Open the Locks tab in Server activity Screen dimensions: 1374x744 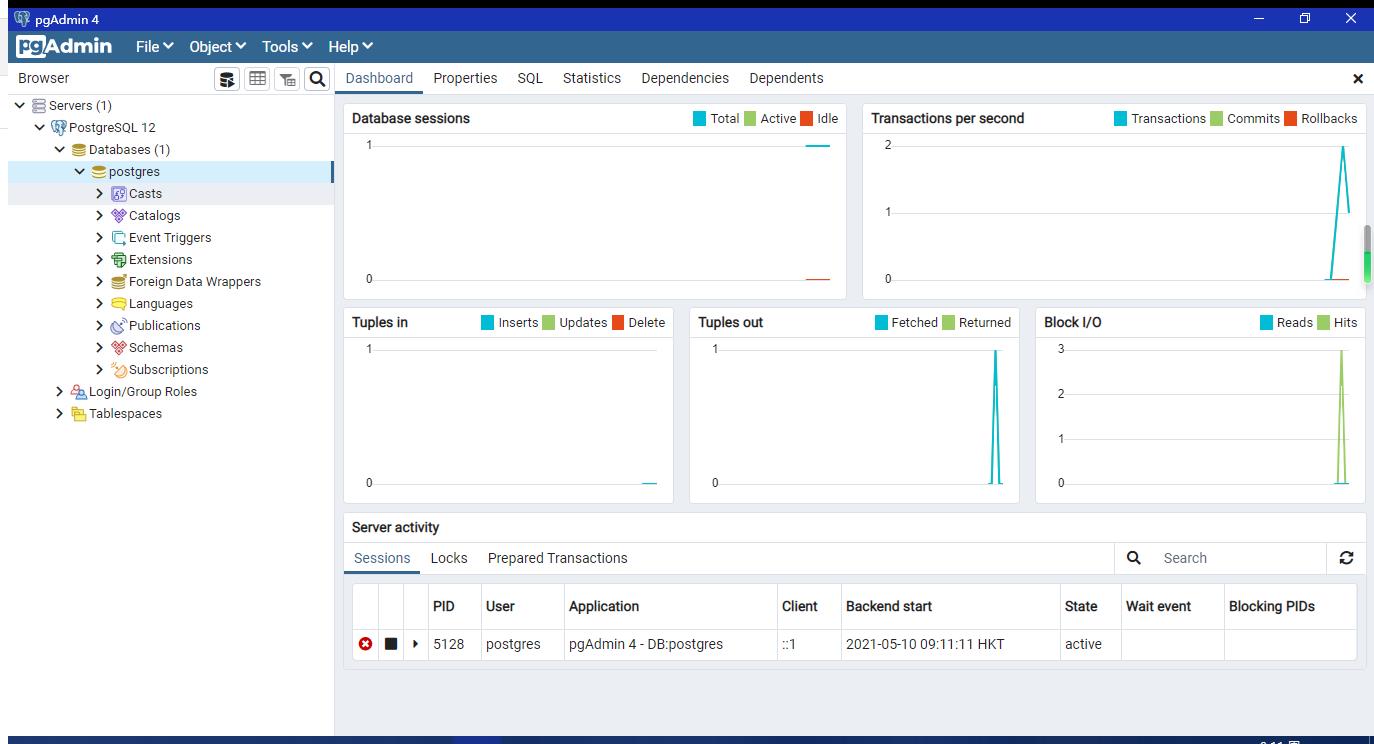(x=449, y=558)
